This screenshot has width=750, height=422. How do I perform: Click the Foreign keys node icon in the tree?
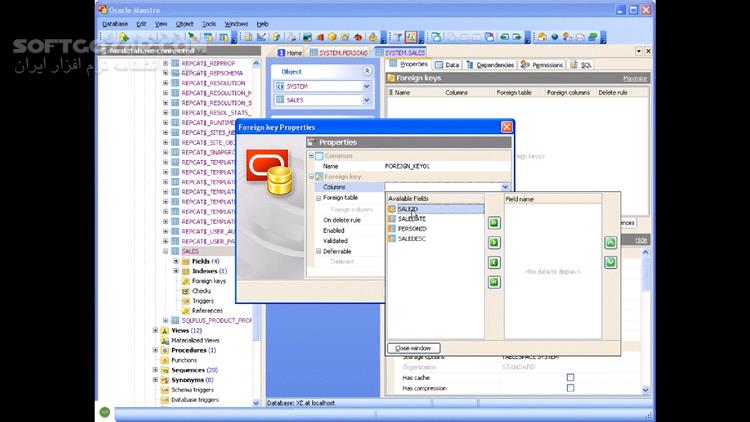click(186, 281)
